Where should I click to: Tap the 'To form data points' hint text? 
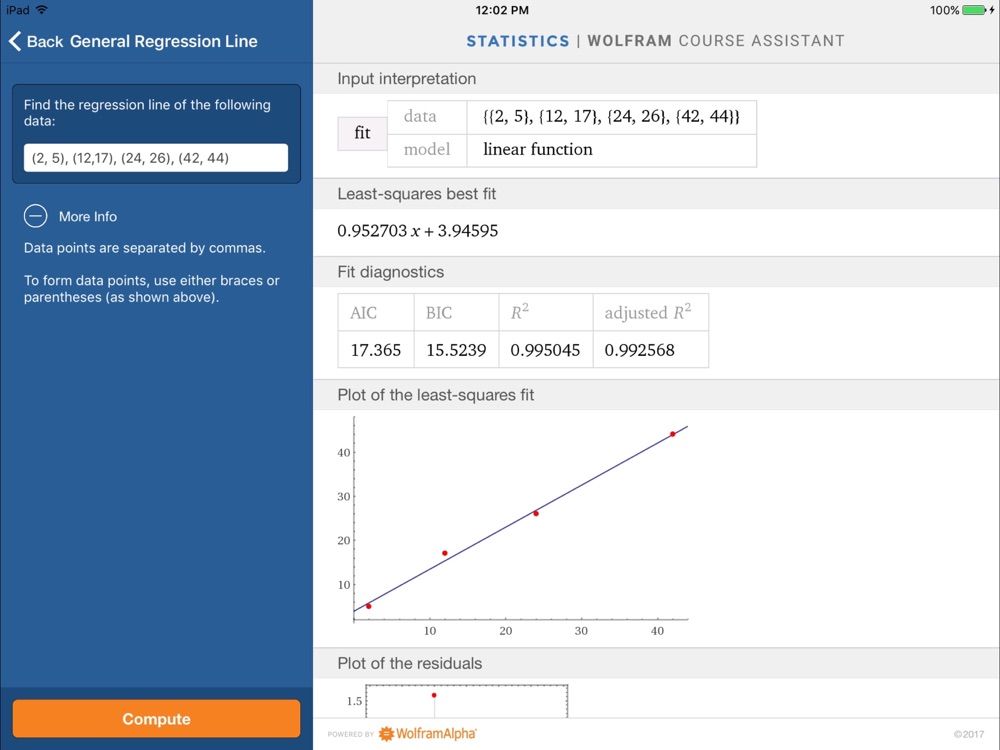(x=152, y=289)
